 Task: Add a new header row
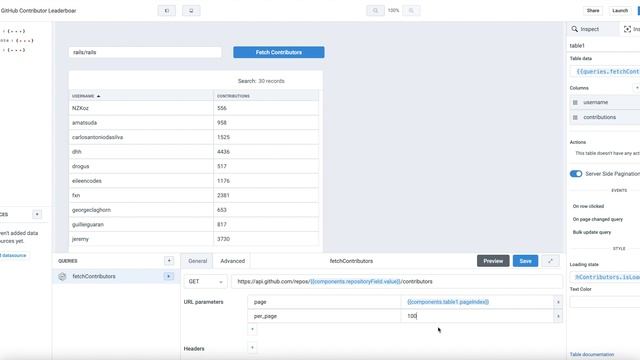(x=252, y=348)
